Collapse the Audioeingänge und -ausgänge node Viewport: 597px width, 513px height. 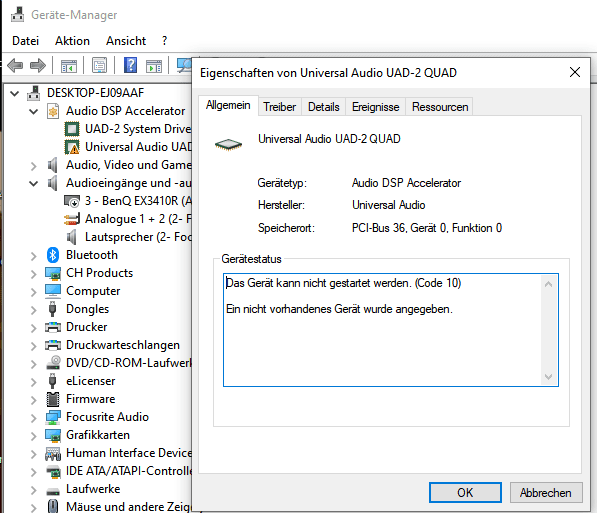34,183
